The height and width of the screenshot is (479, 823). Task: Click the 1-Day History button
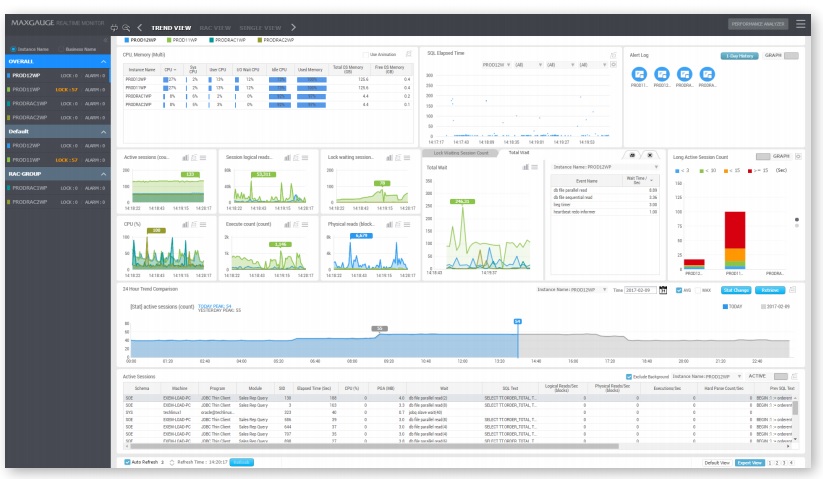coord(738,56)
